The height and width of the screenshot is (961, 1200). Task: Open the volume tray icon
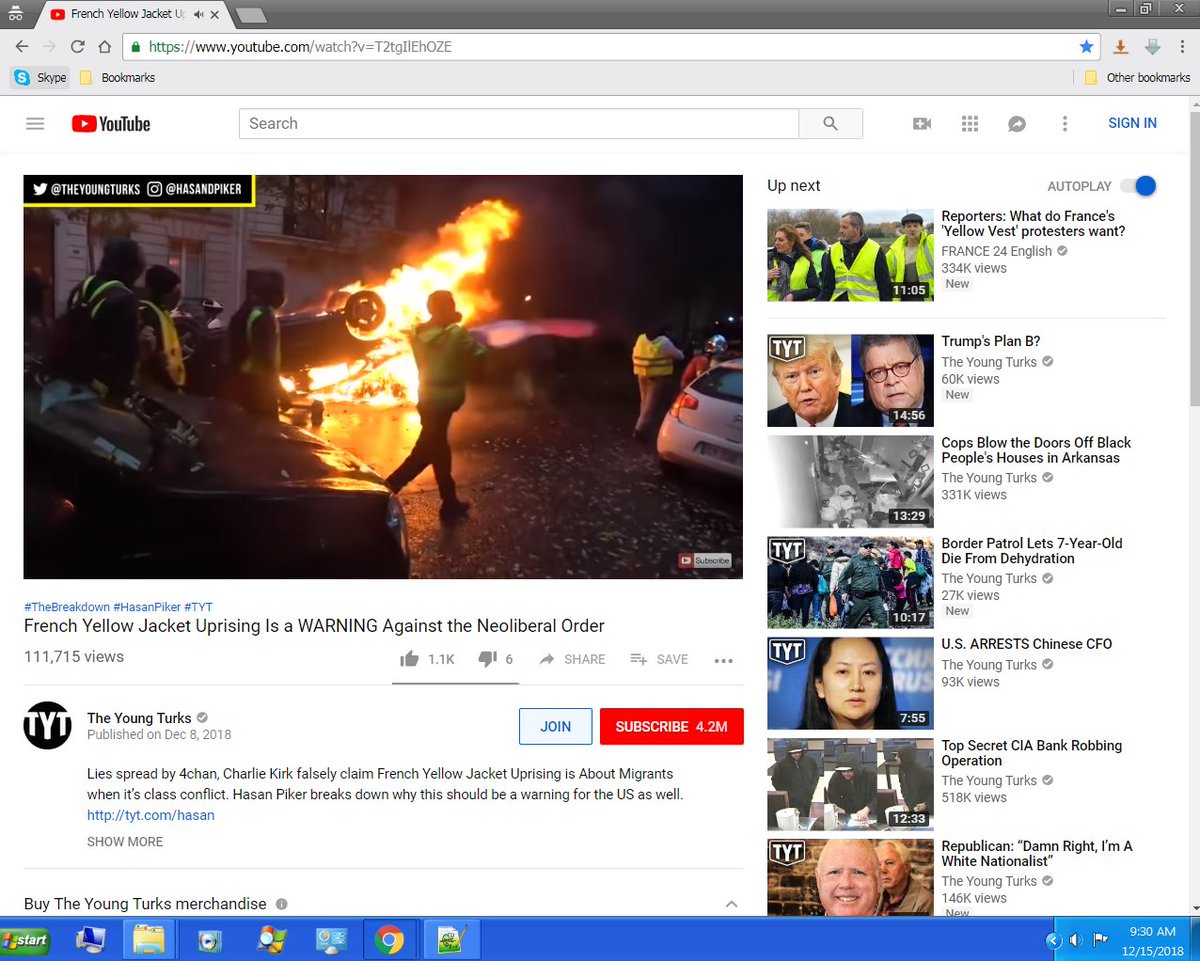pyautogui.click(x=1076, y=940)
